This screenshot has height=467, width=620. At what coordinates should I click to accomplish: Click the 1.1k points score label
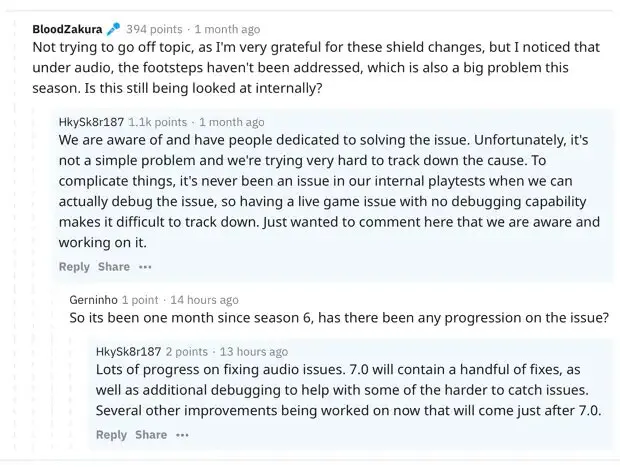tap(158, 122)
